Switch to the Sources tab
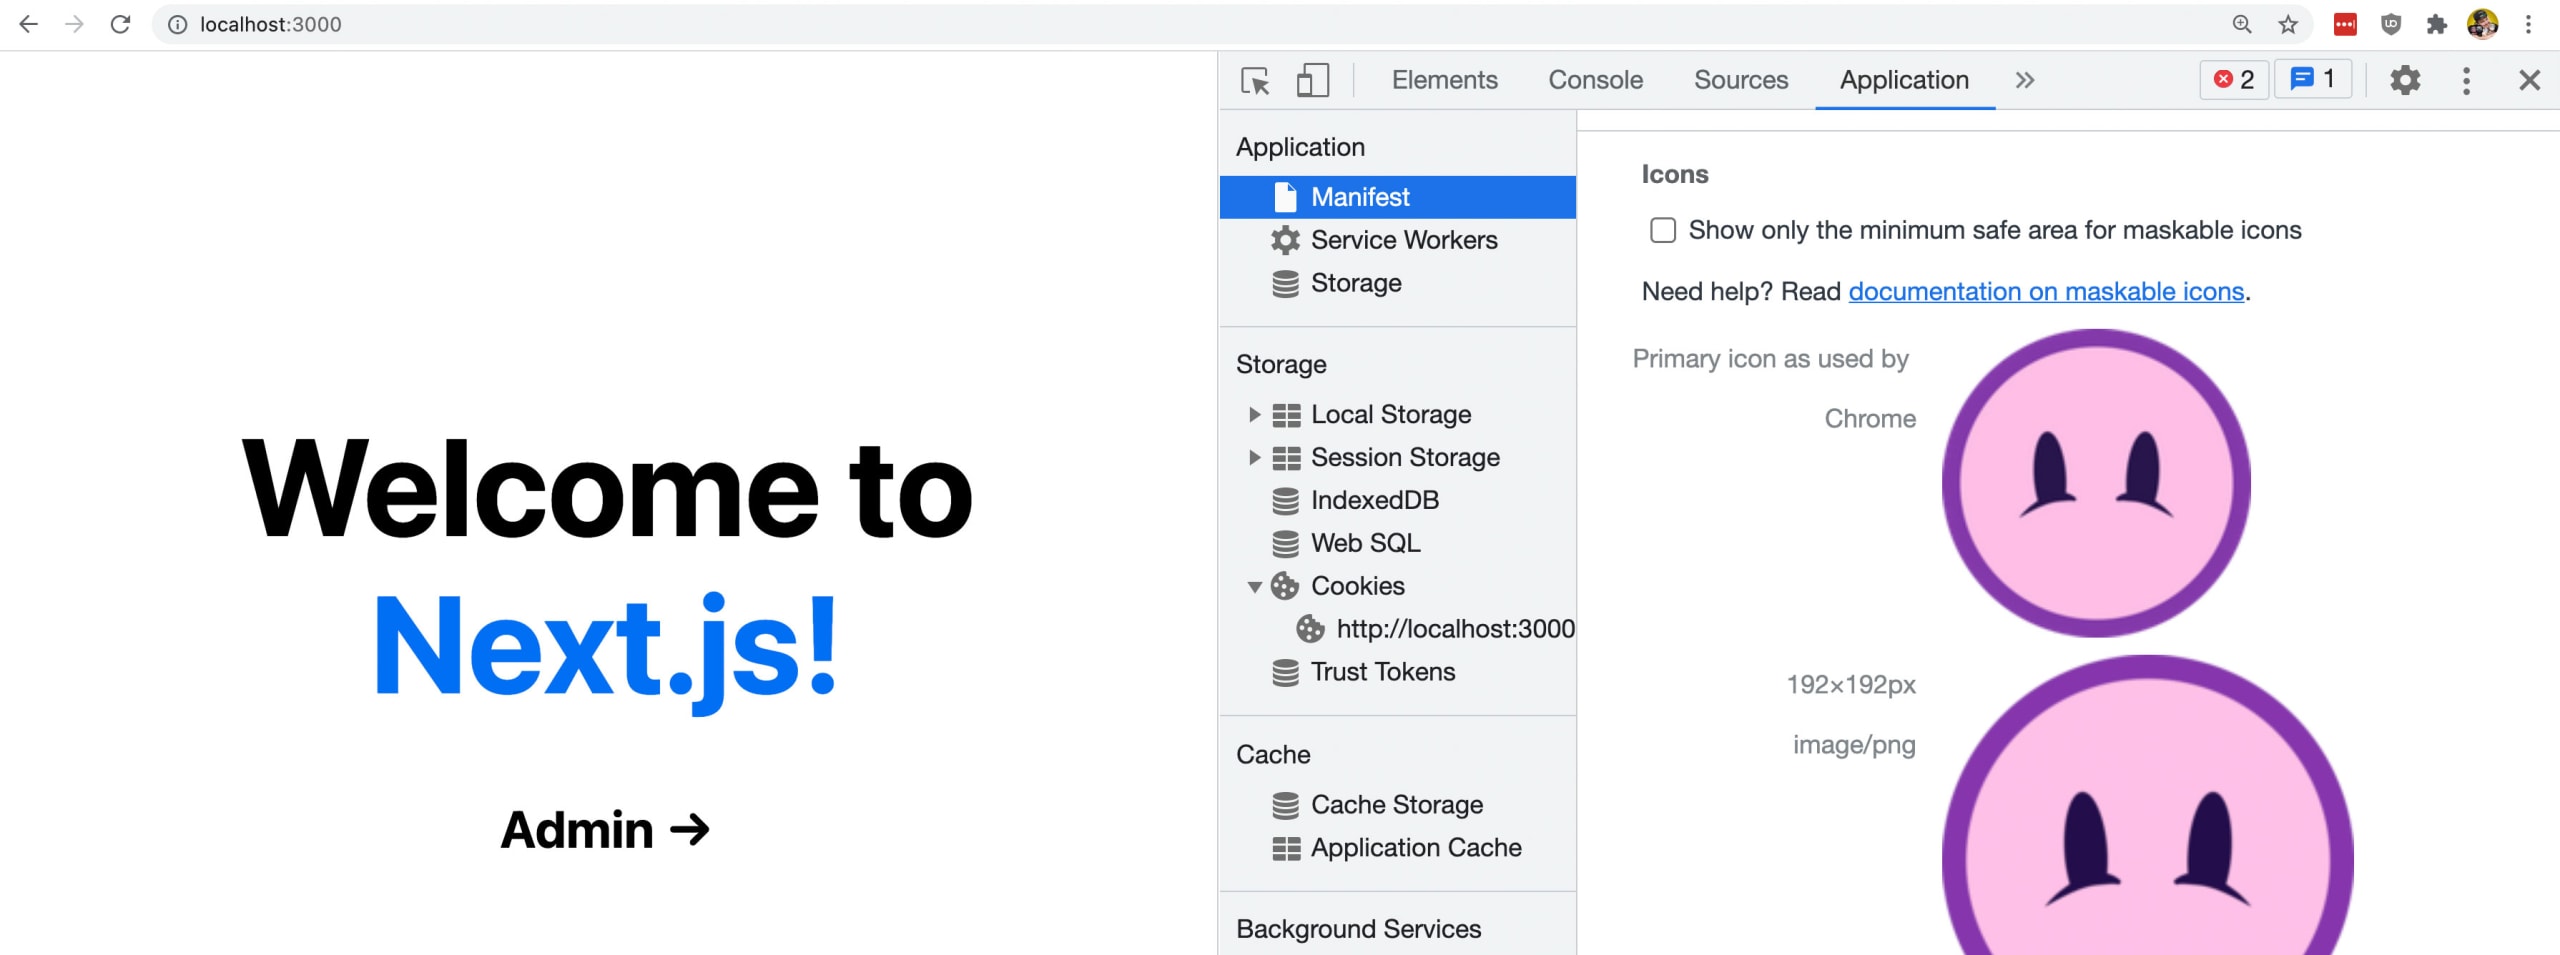Image resolution: width=2560 pixels, height=955 pixels. (1741, 80)
